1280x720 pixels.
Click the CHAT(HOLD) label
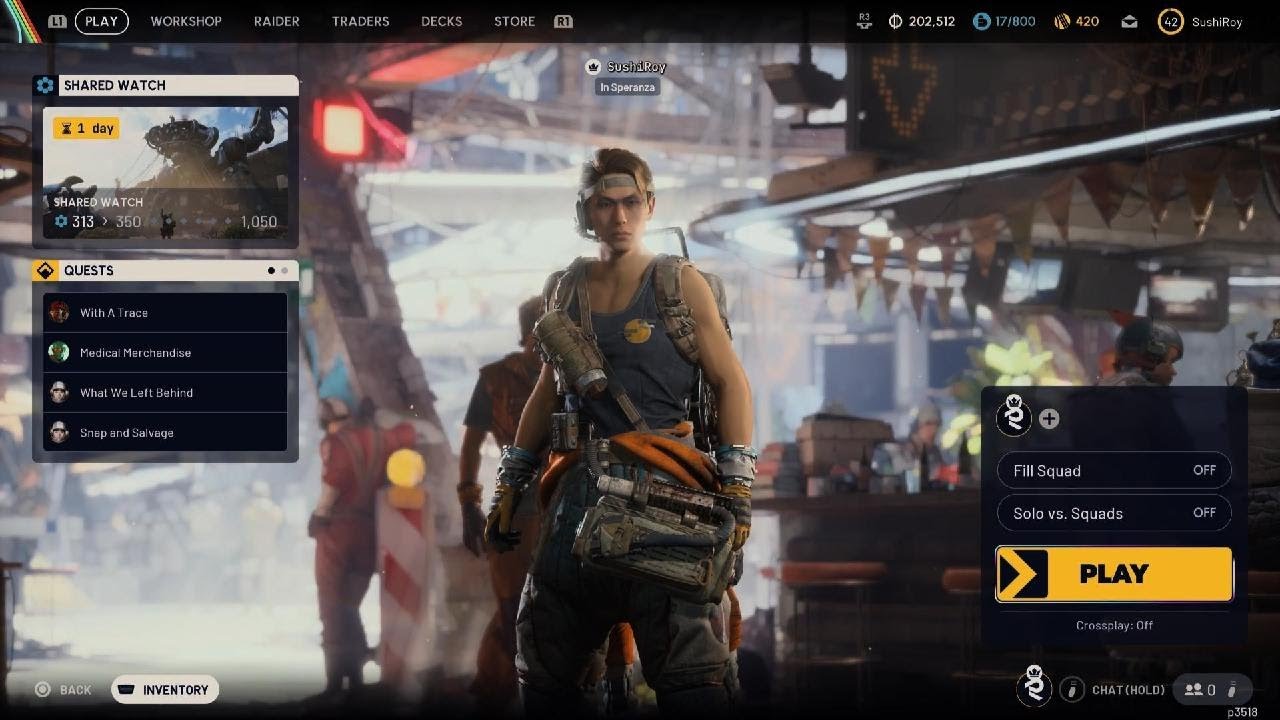click(x=1128, y=690)
